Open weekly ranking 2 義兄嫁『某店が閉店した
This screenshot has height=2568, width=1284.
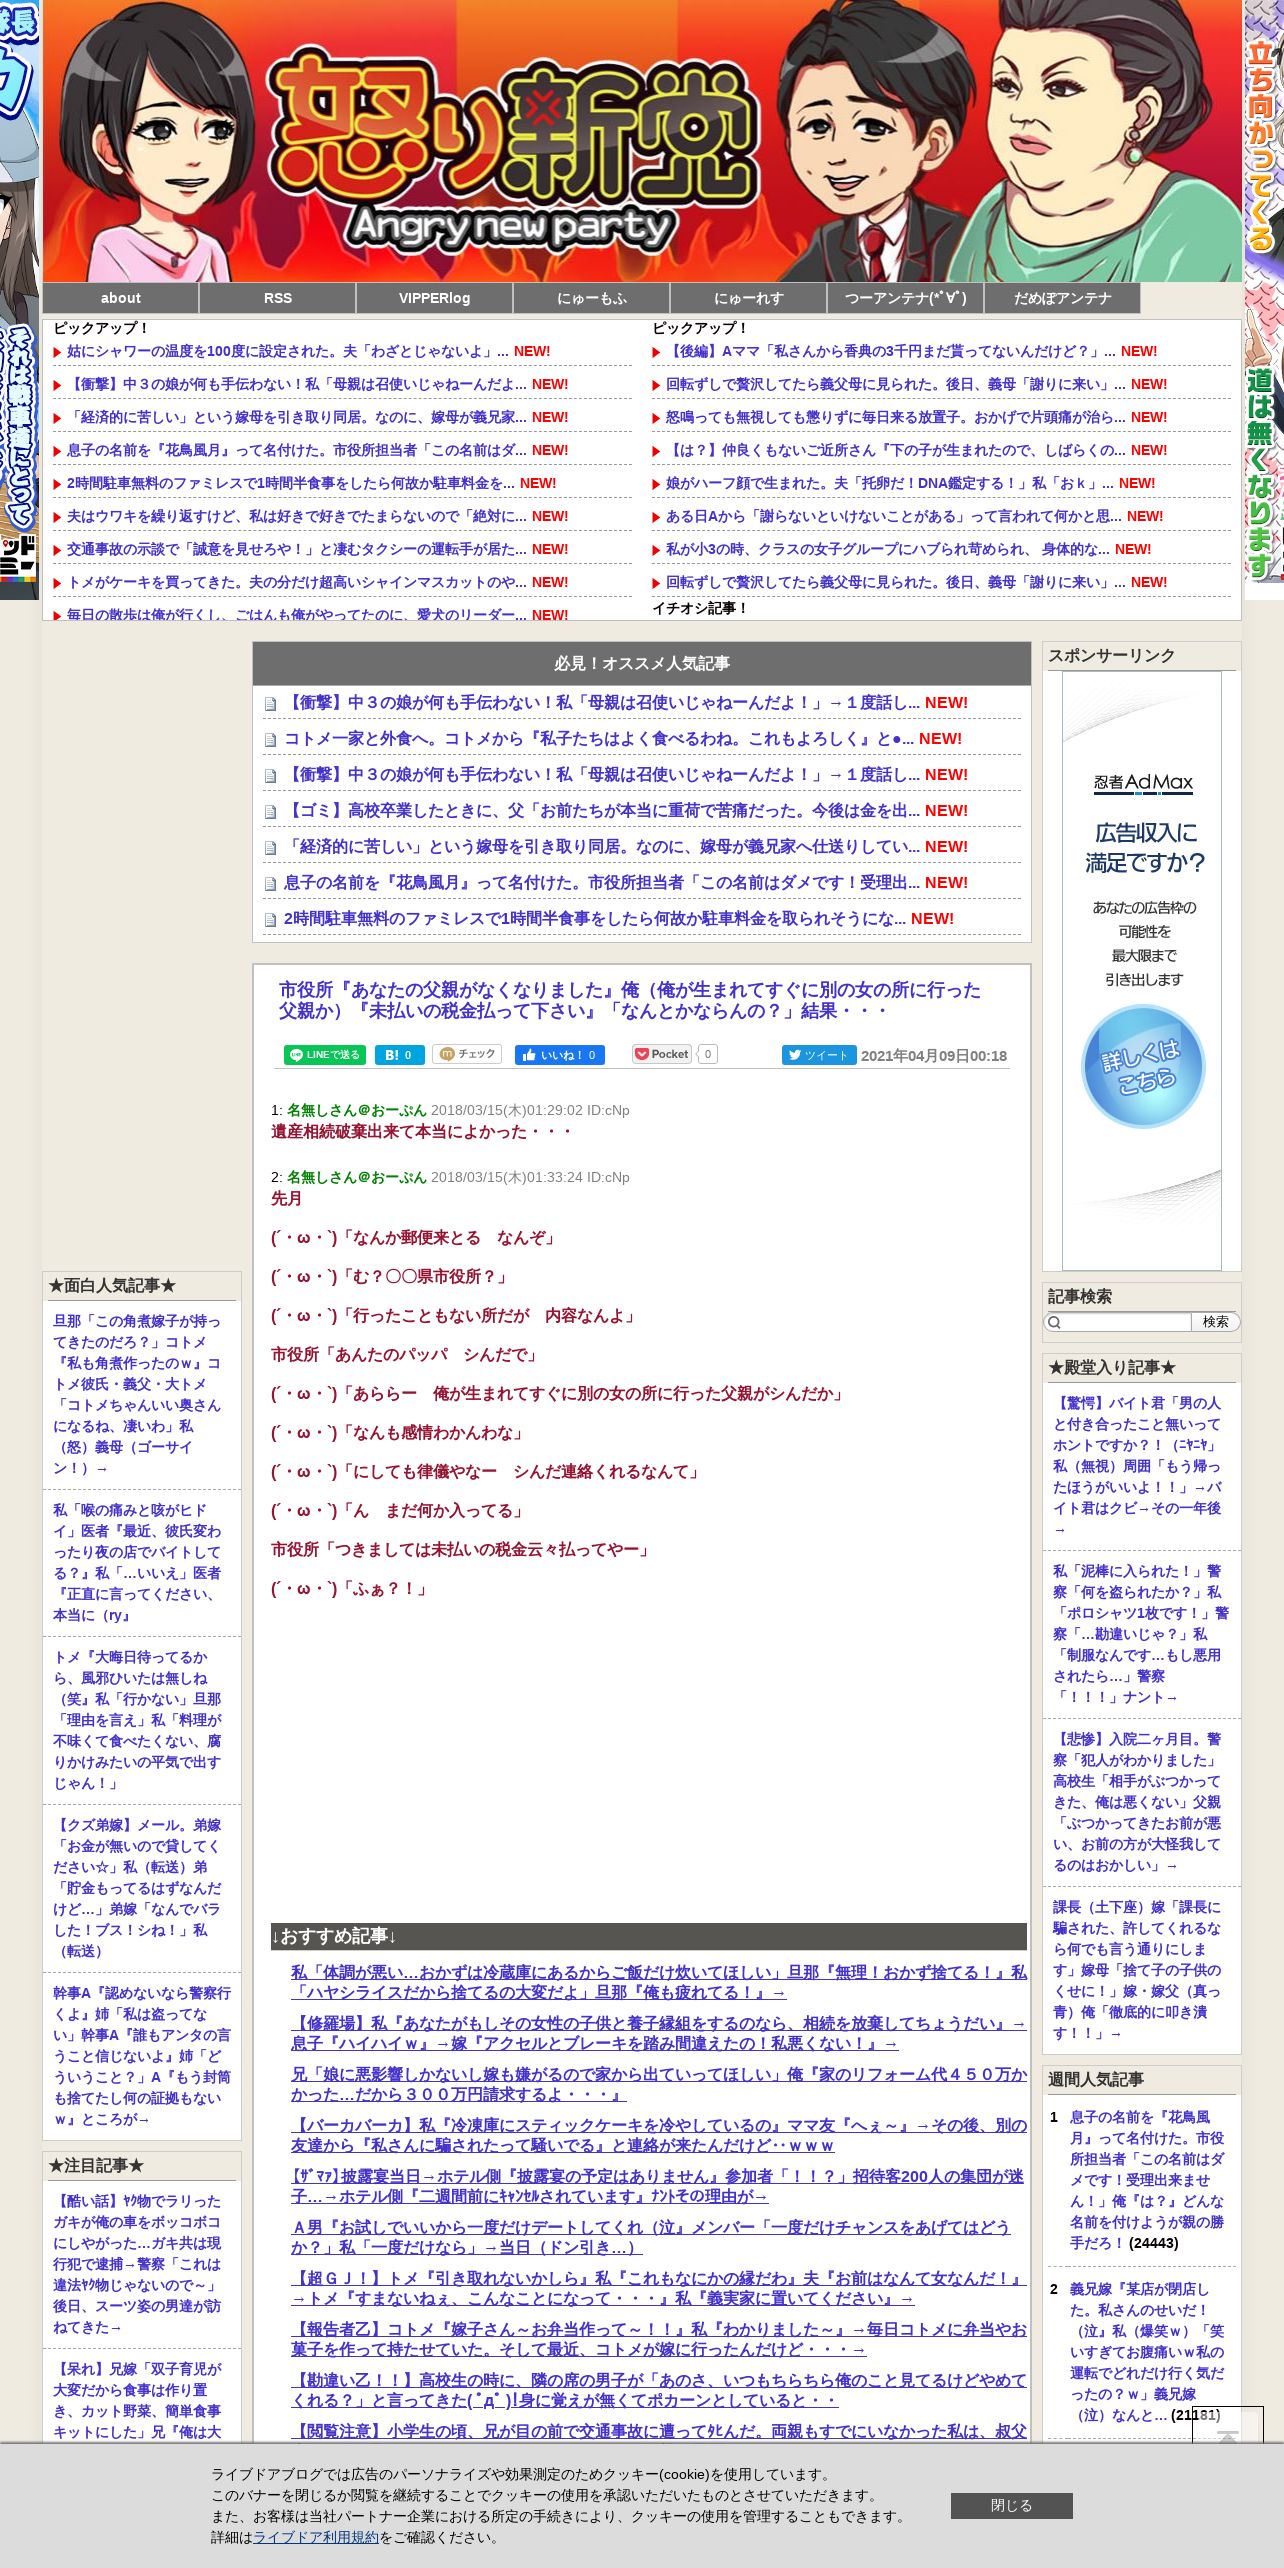tap(1147, 2352)
